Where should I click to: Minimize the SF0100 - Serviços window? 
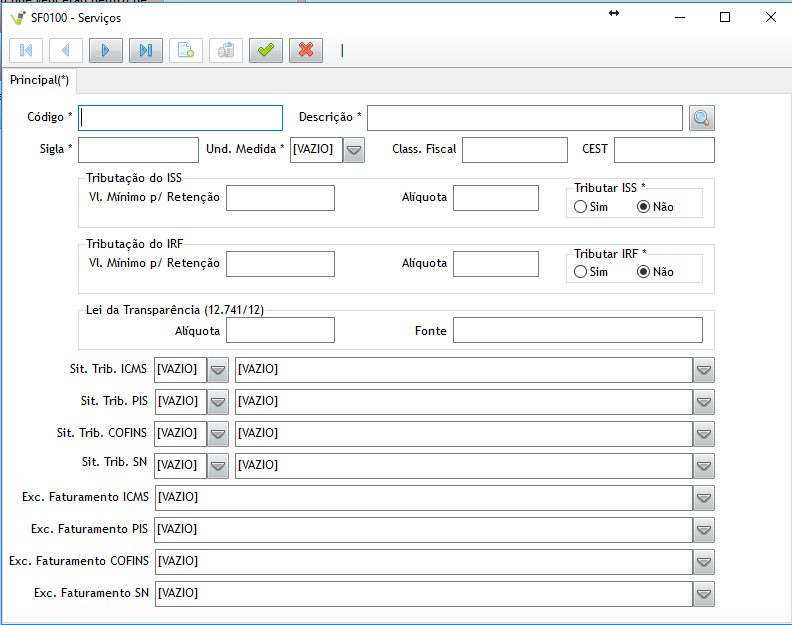(680, 18)
